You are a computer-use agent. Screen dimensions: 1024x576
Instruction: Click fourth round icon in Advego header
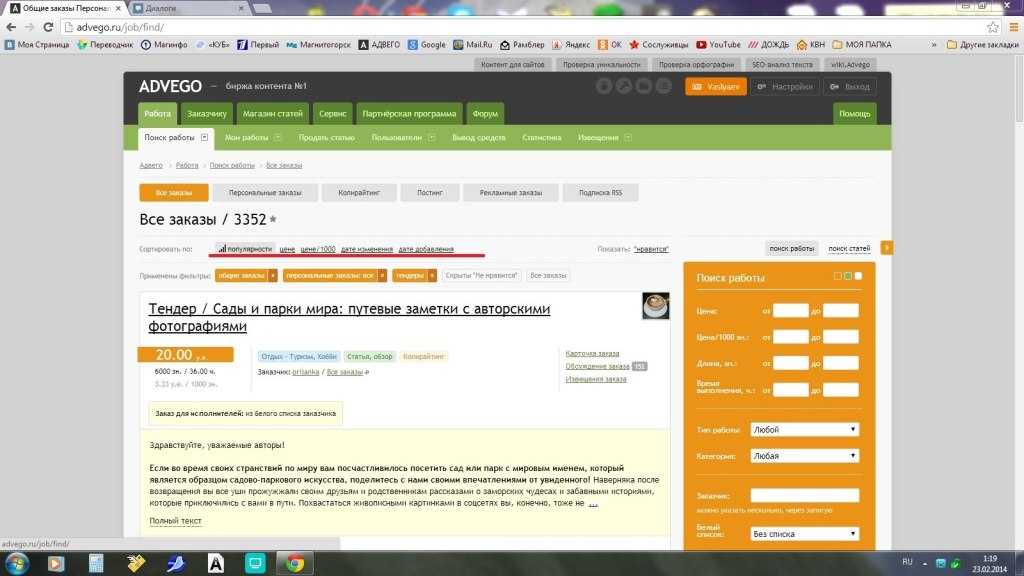(664, 86)
